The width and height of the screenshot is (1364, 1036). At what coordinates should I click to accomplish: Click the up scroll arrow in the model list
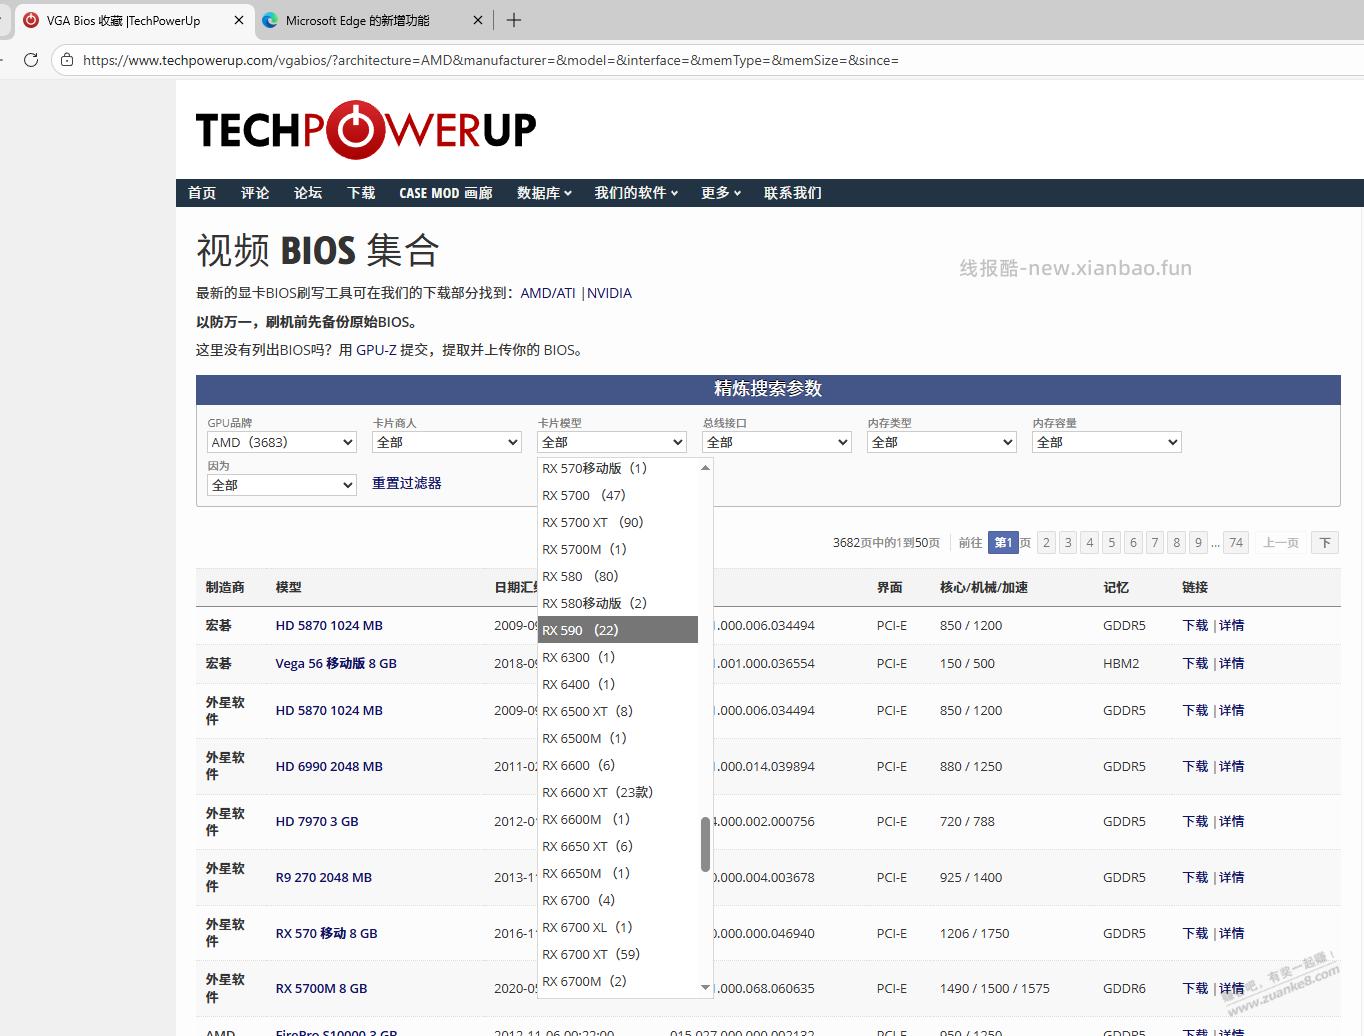tap(705, 467)
